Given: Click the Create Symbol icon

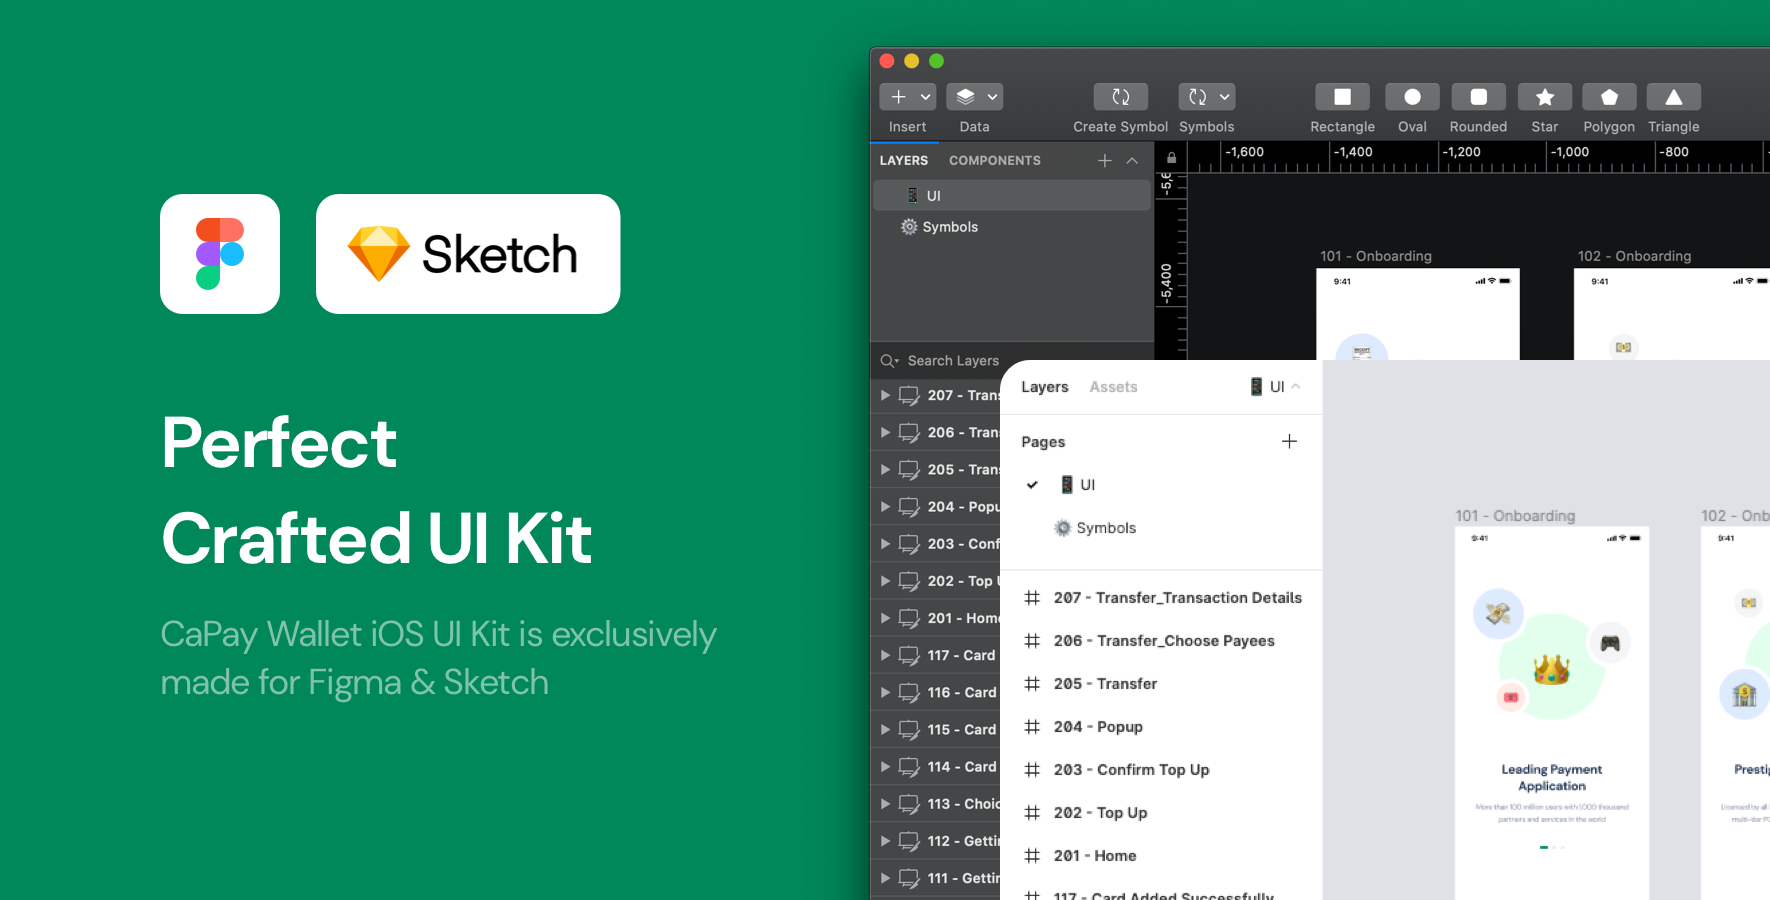Looking at the screenshot, I should coord(1121,97).
